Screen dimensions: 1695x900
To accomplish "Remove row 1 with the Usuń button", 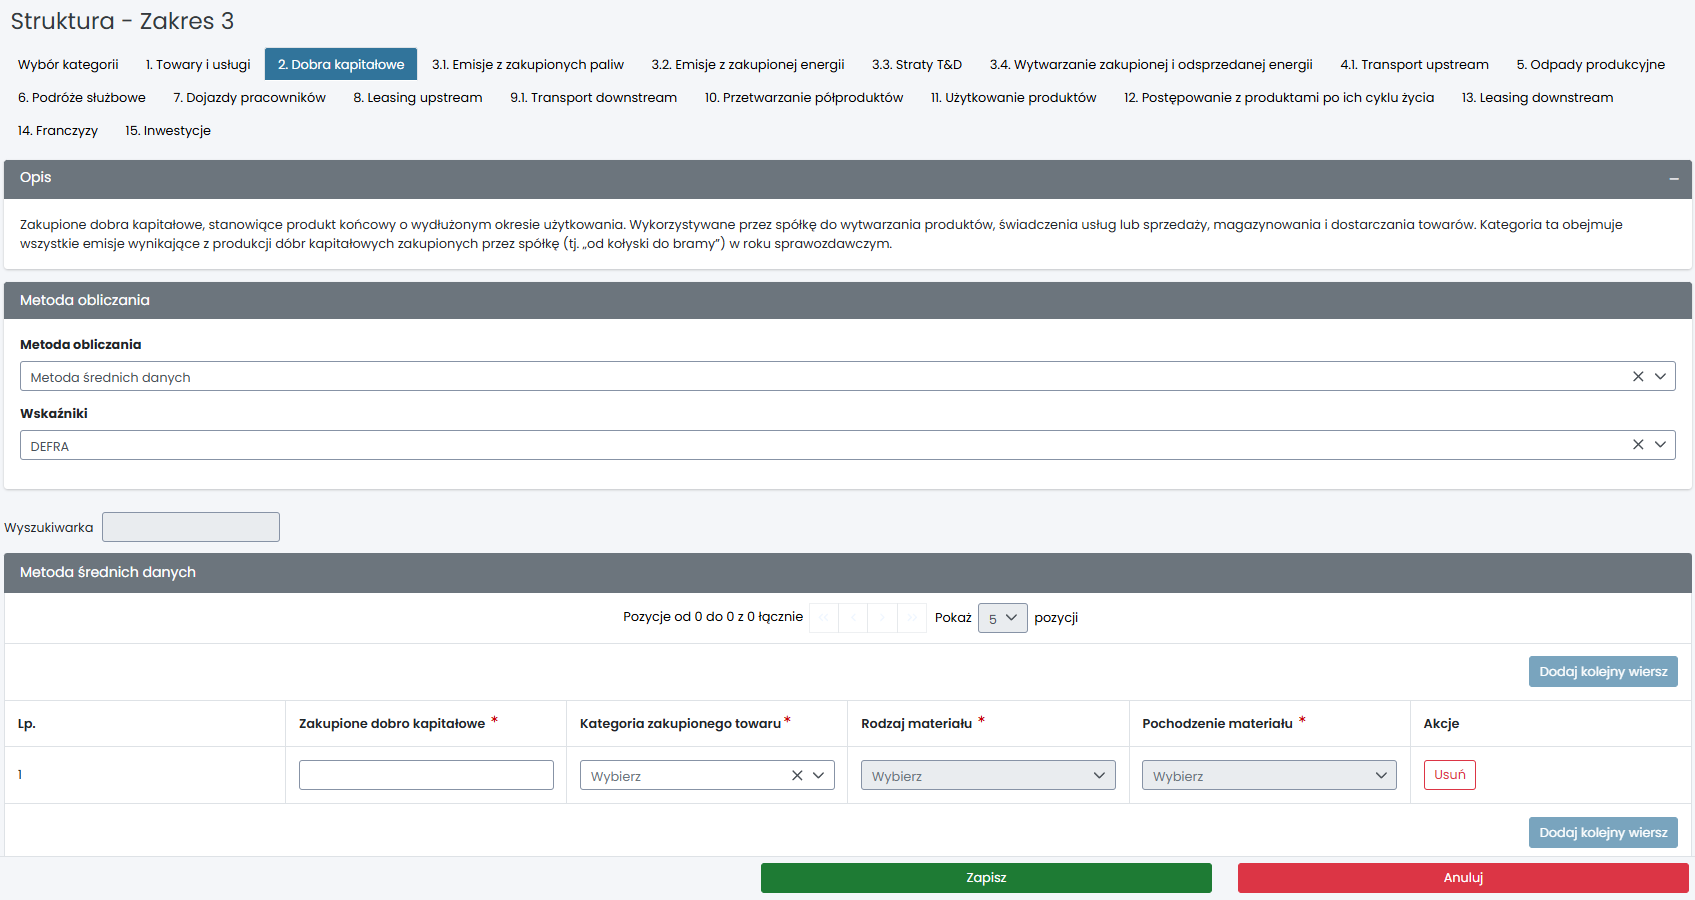I will [1449, 775].
